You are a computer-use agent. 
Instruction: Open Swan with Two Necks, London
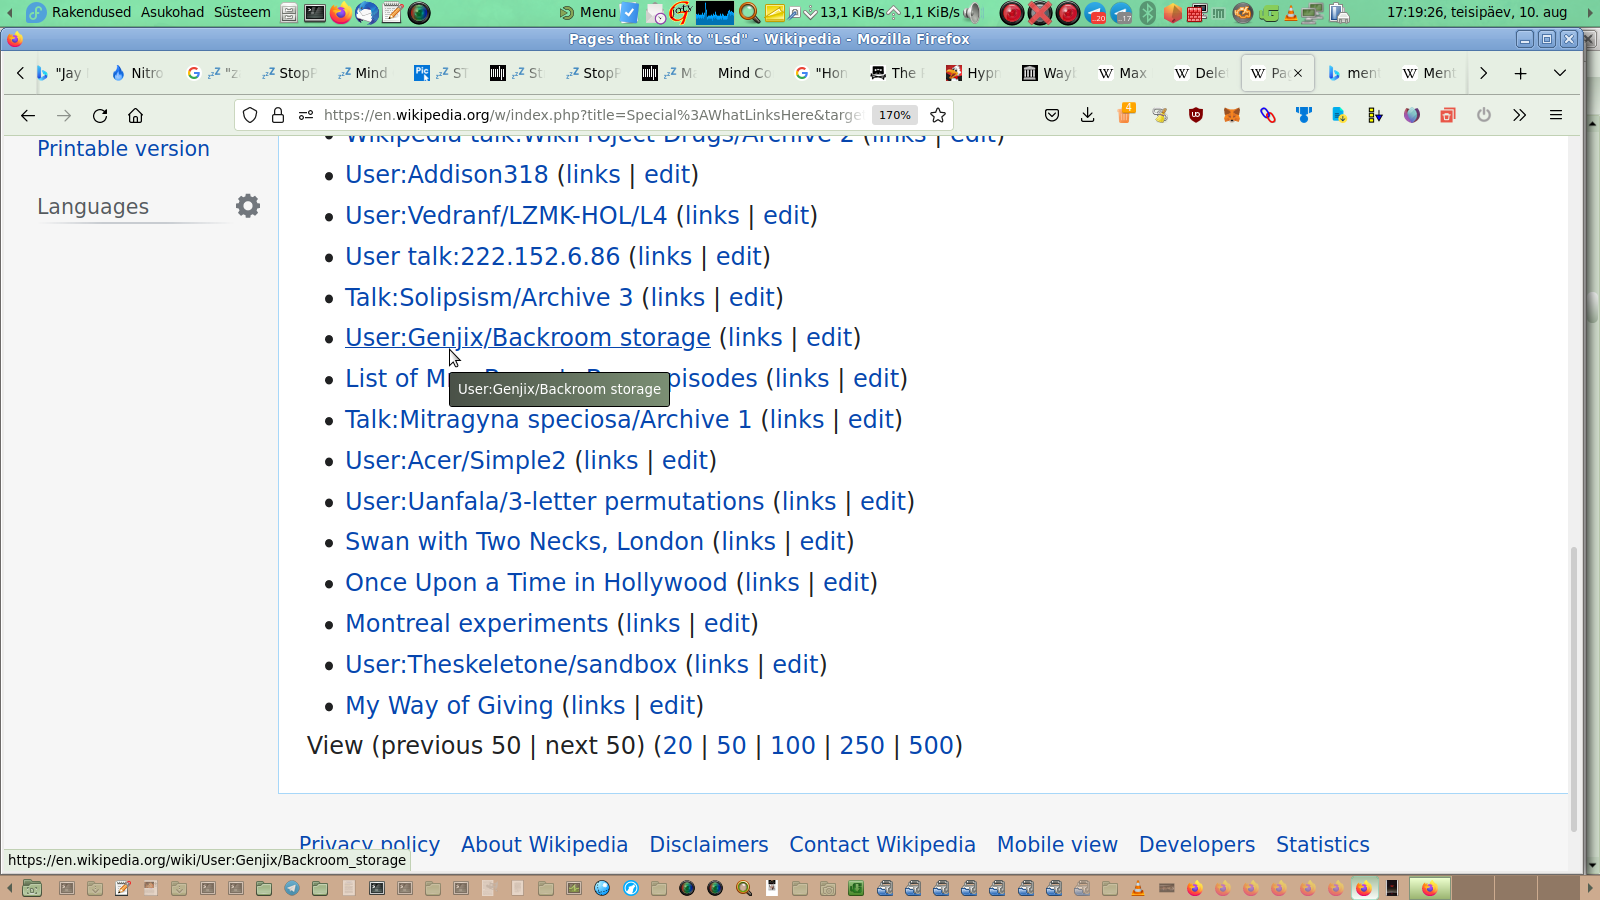coord(524,542)
